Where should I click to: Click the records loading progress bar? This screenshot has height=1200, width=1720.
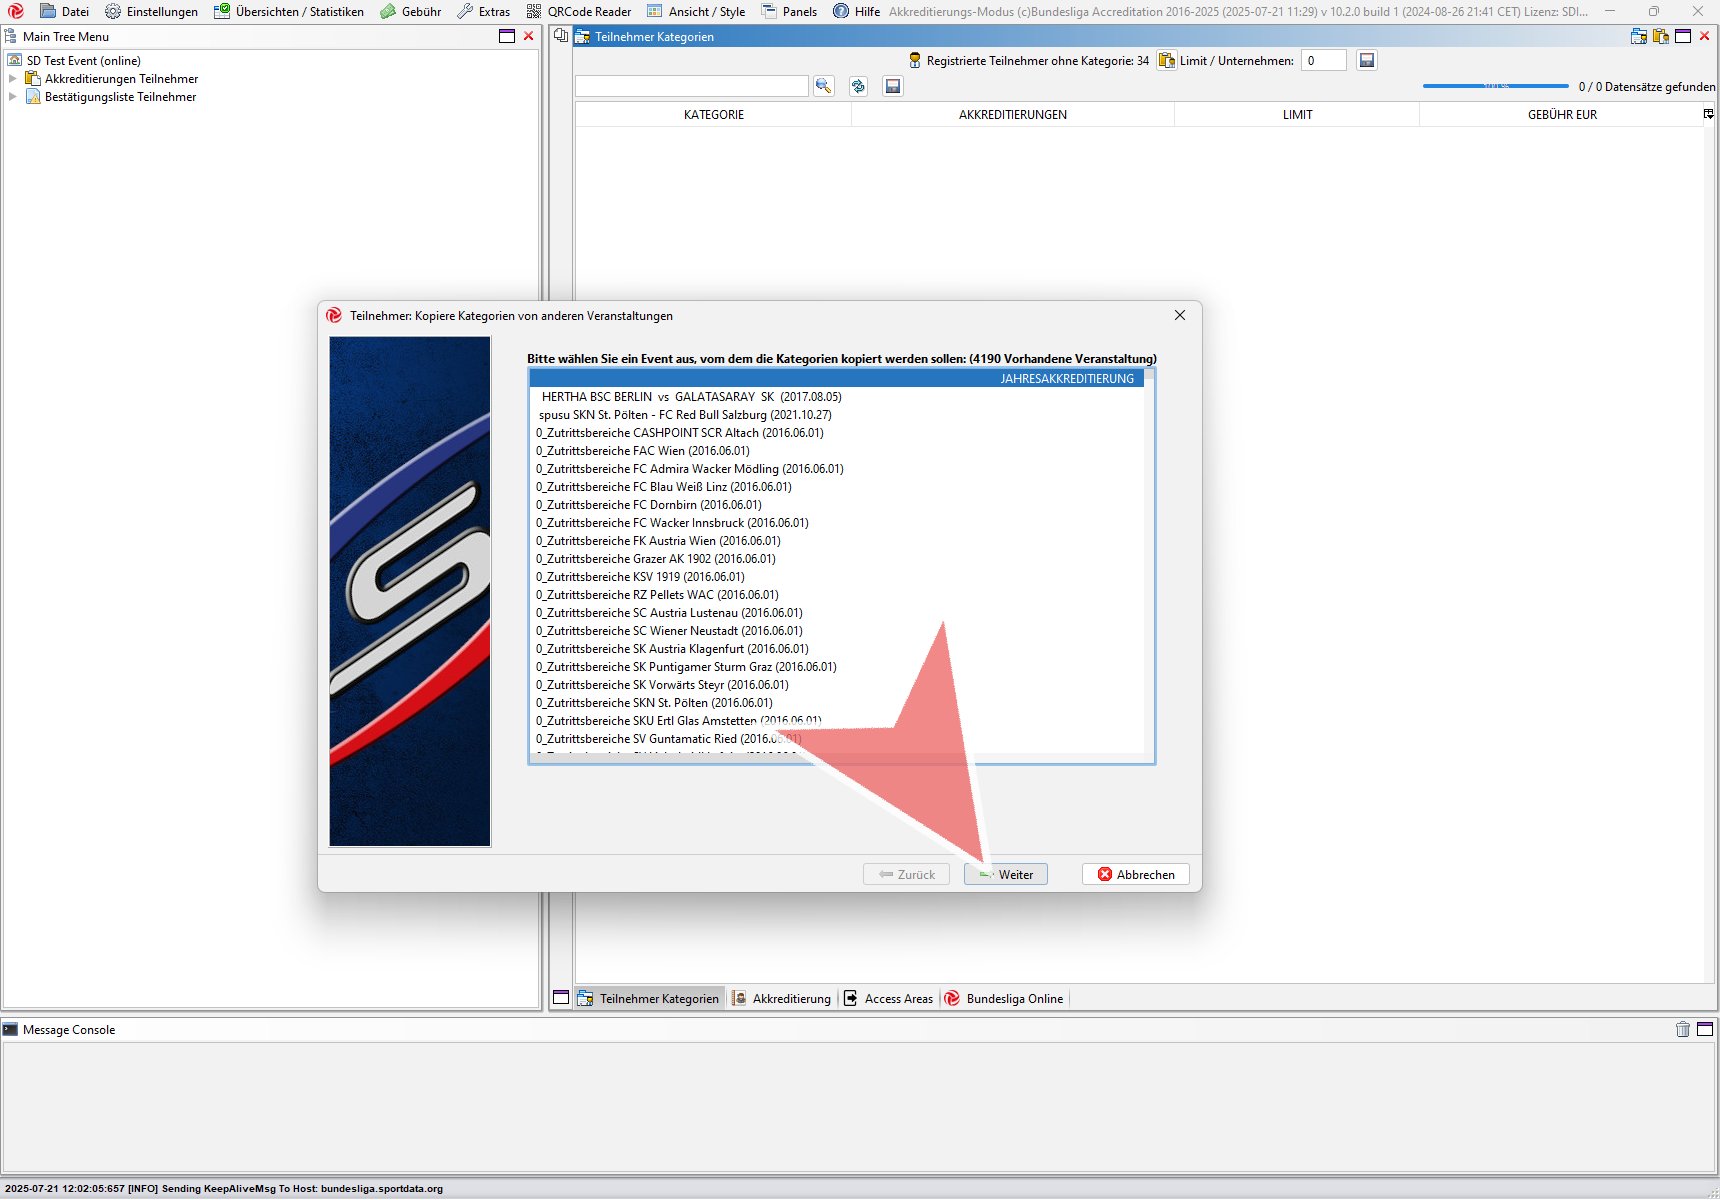pyautogui.click(x=1496, y=86)
